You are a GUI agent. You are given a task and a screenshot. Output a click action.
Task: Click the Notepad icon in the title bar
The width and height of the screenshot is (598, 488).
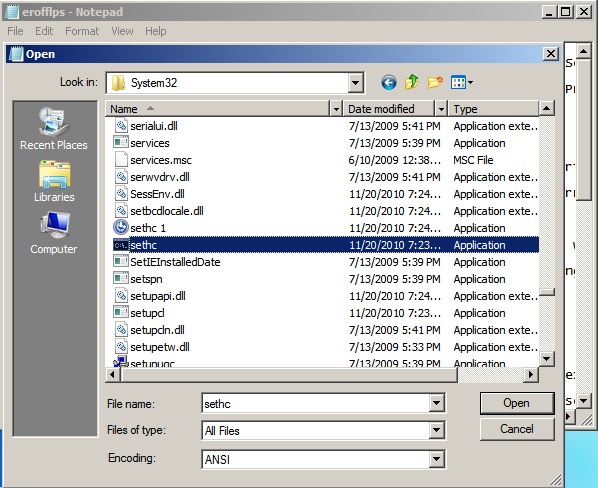pos(12,12)
